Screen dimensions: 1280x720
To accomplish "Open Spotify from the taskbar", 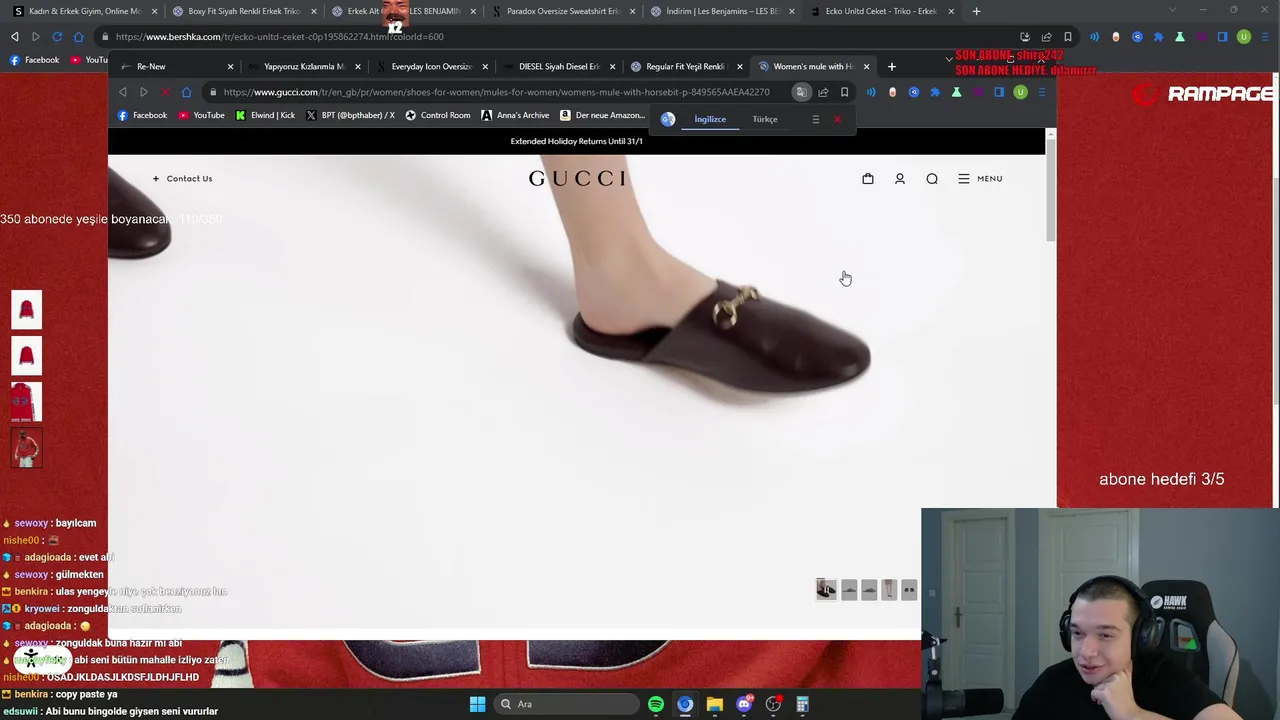I will [x=656, y=704].
